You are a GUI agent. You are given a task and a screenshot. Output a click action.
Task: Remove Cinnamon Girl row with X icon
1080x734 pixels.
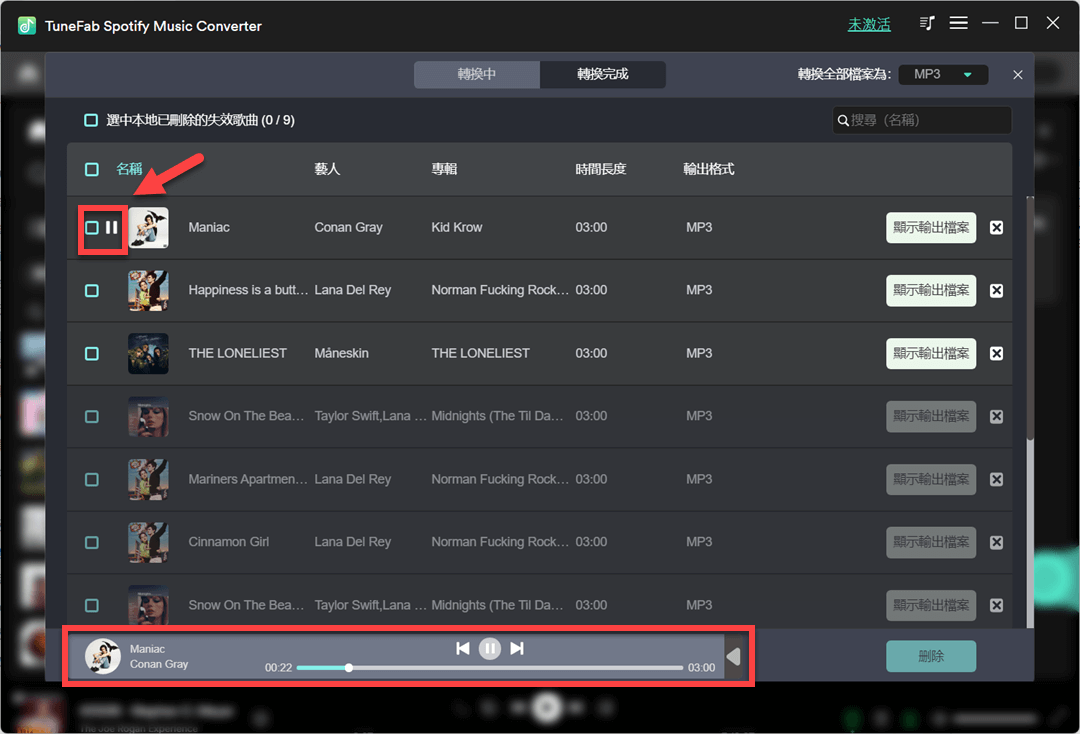(996, 543)
